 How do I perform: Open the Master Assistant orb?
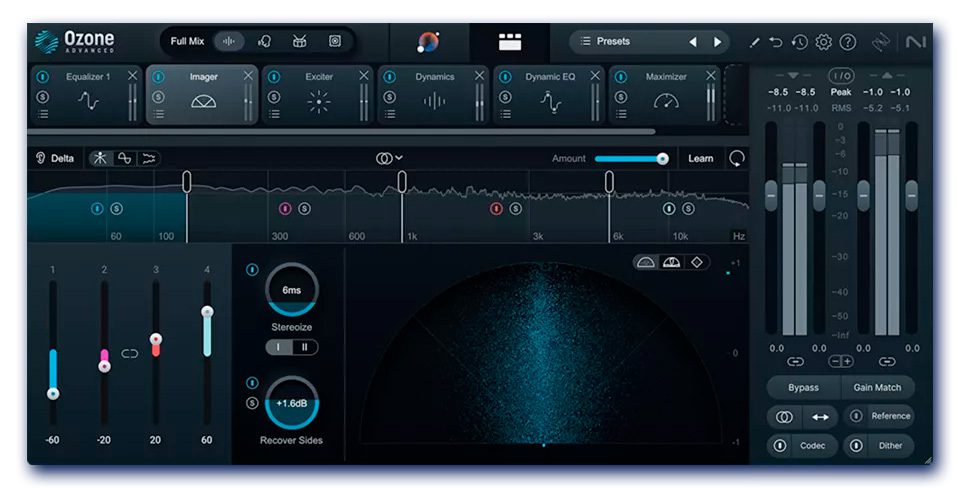(x=428, y=42)
